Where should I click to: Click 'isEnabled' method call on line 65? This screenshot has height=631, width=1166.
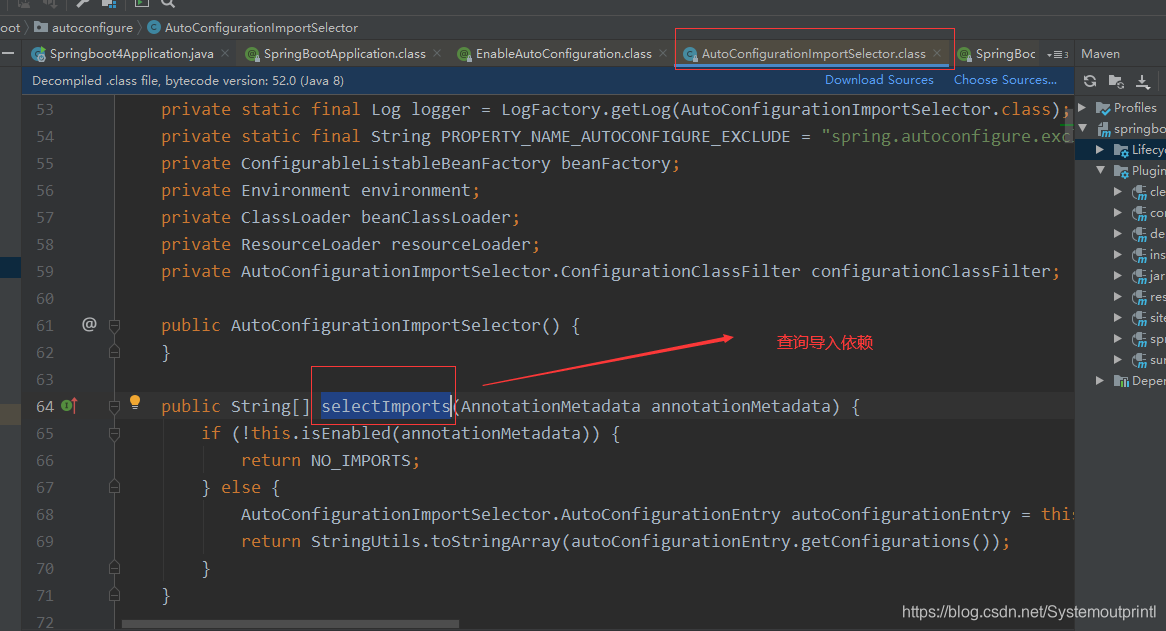click(x=346, y=433)
